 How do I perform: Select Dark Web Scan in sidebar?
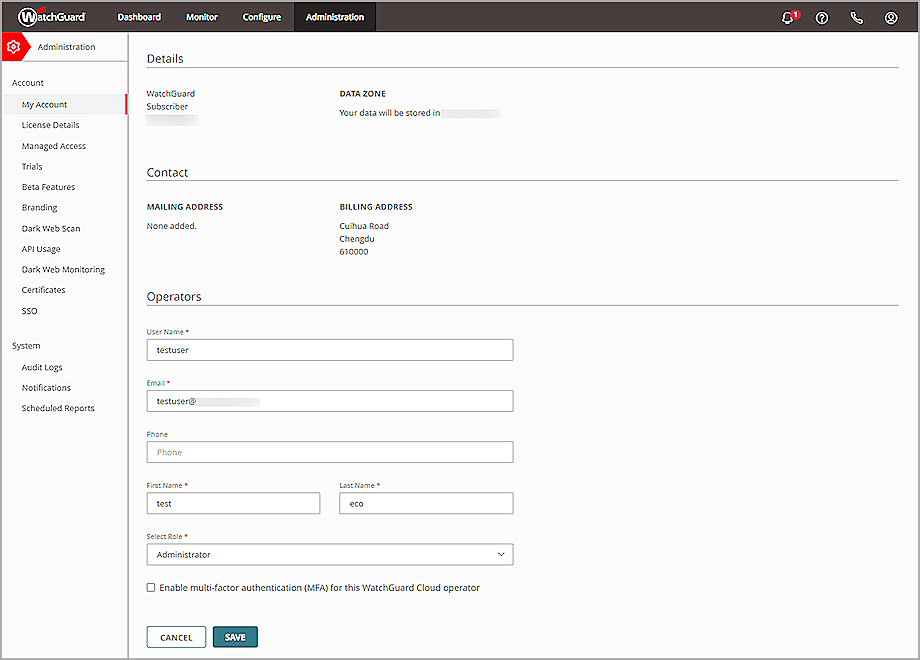coord(51,228)
